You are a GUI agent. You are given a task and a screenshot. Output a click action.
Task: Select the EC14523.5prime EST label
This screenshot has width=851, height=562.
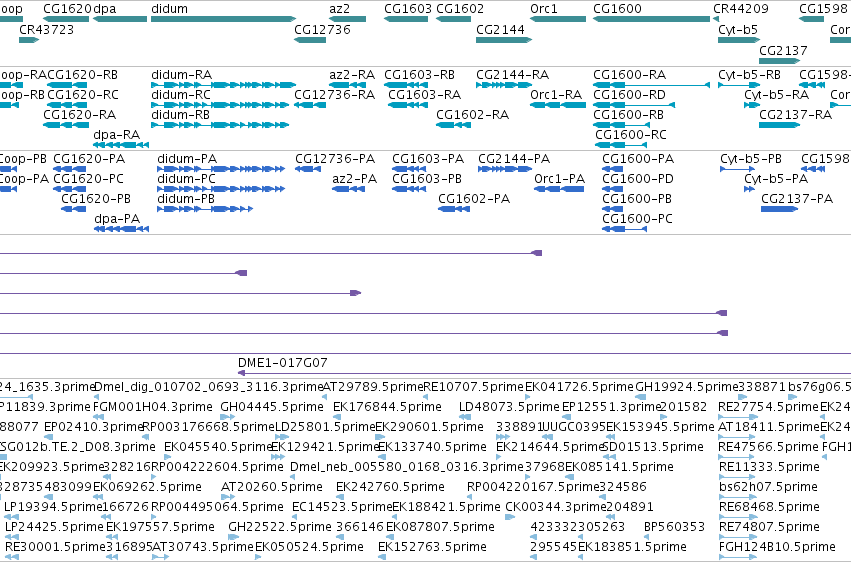[341, 506]
